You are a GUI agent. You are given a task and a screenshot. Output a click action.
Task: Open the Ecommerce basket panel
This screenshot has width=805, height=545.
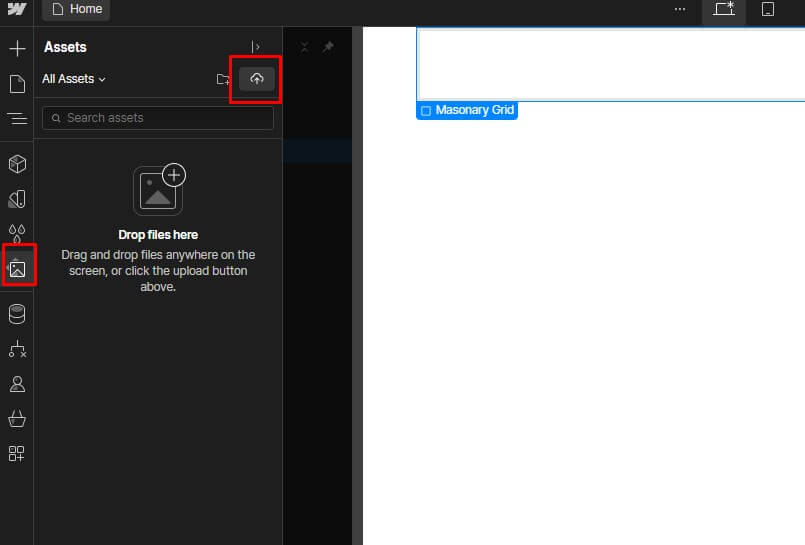[17, 419]
